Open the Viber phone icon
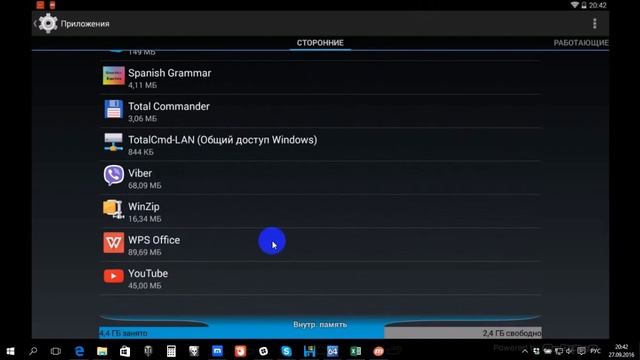The image size is (640, 360). tap(113, 176)
